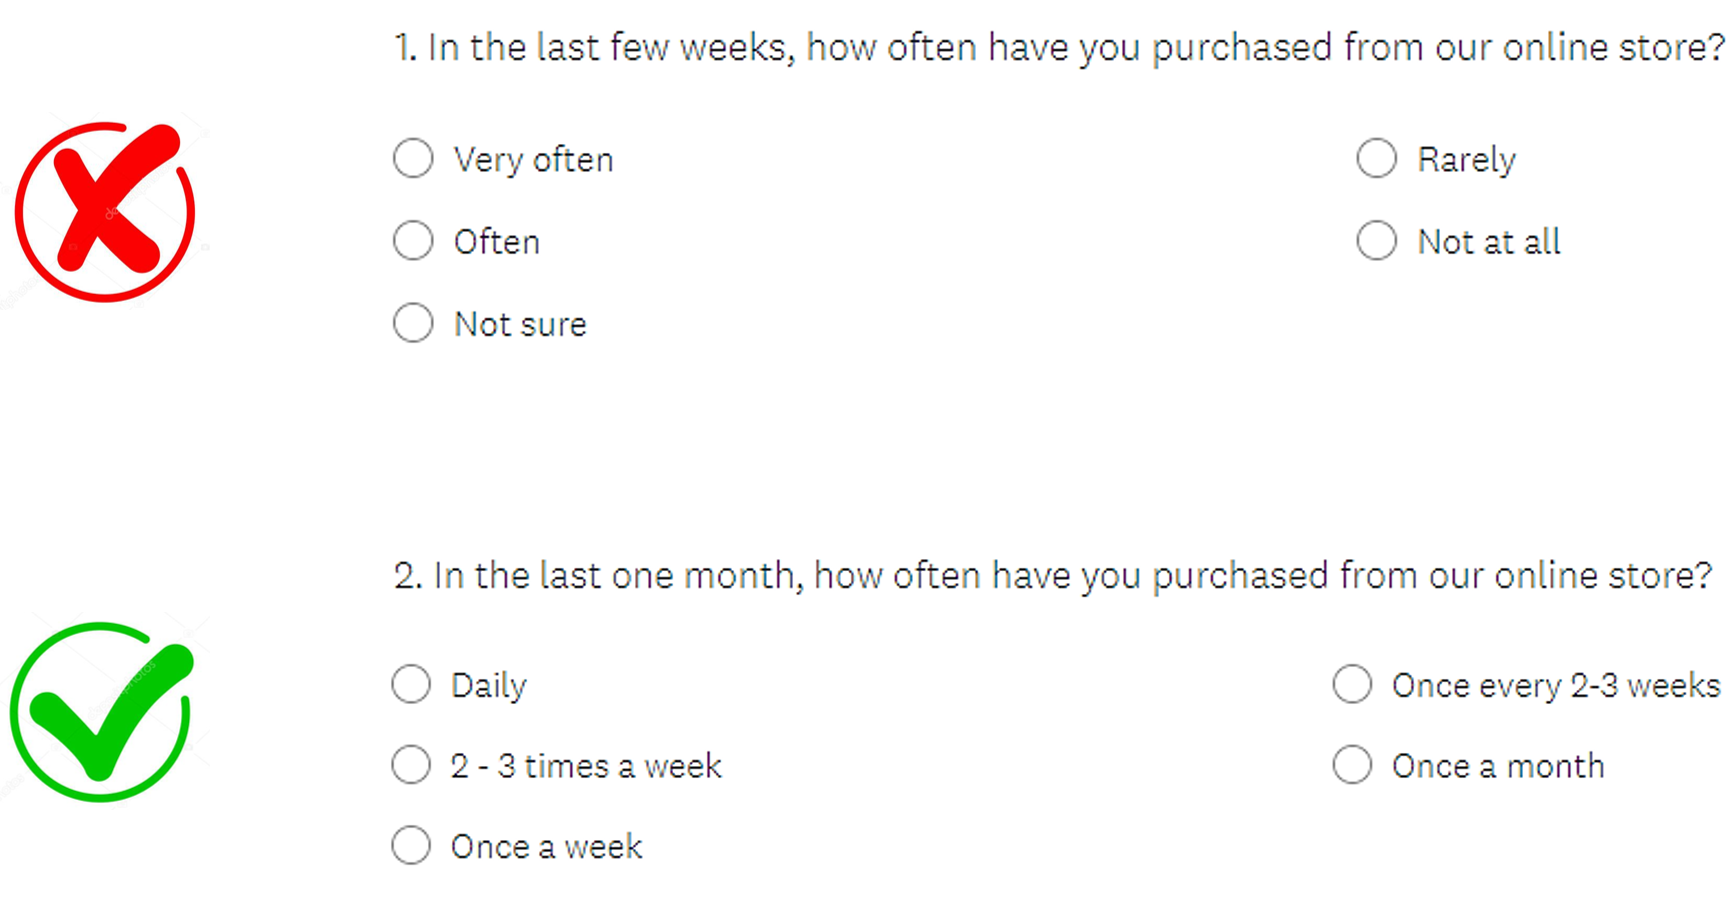Click question 2 text about last one month
The width and height of the screenshot is (1736, 906).
pos(1053,576)
